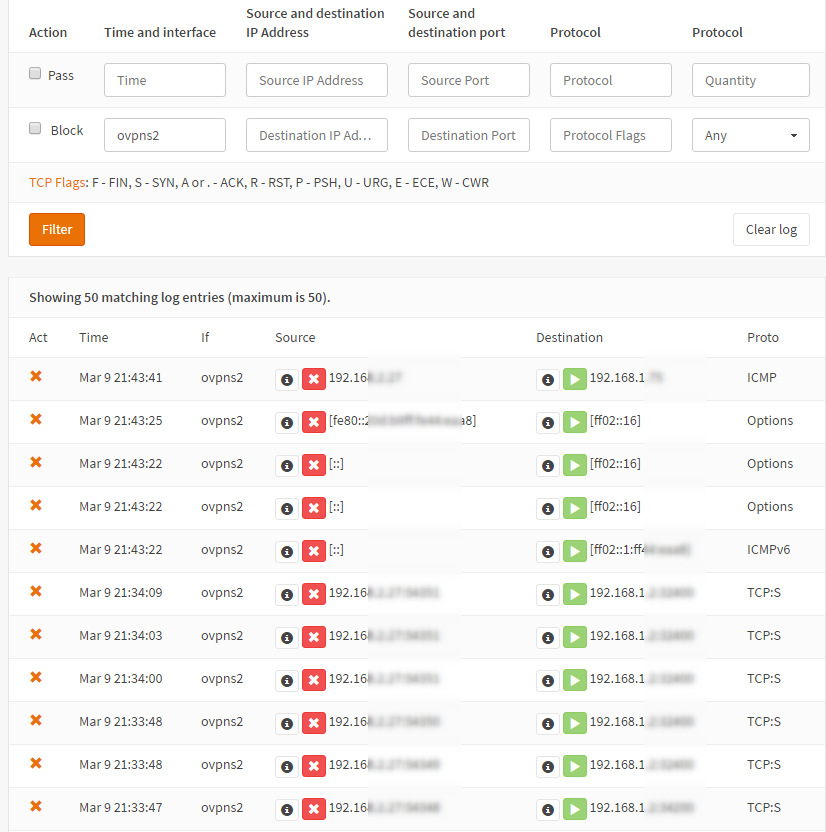Enable the Pass action checkbox
The height and width of the screenshot is (832, 826).
(35, 74)
